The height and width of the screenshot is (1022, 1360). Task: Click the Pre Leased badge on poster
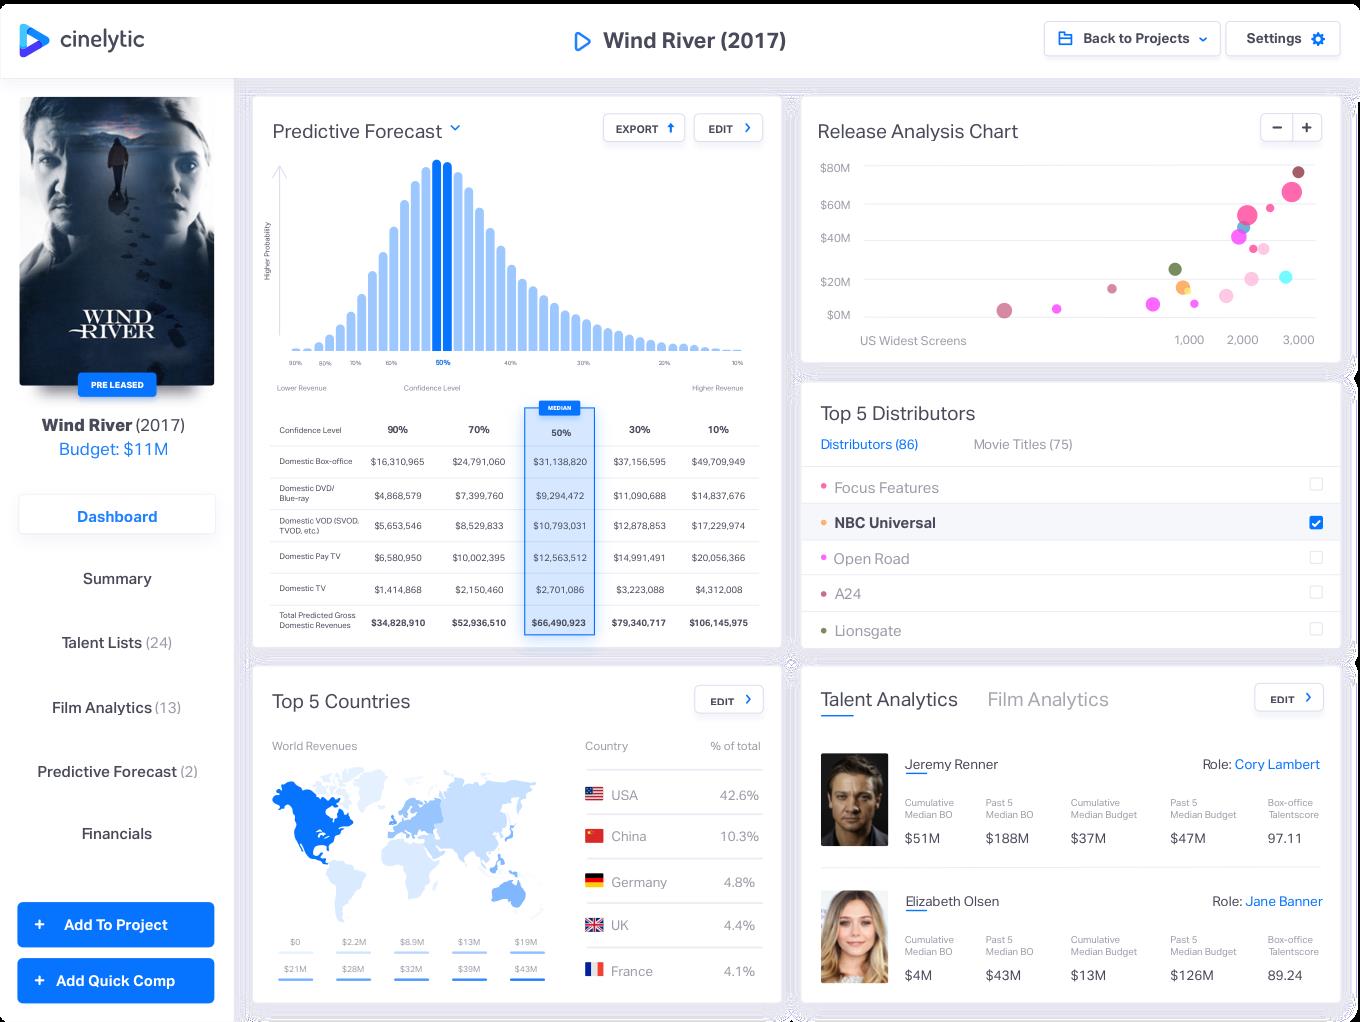click(117, 384)
